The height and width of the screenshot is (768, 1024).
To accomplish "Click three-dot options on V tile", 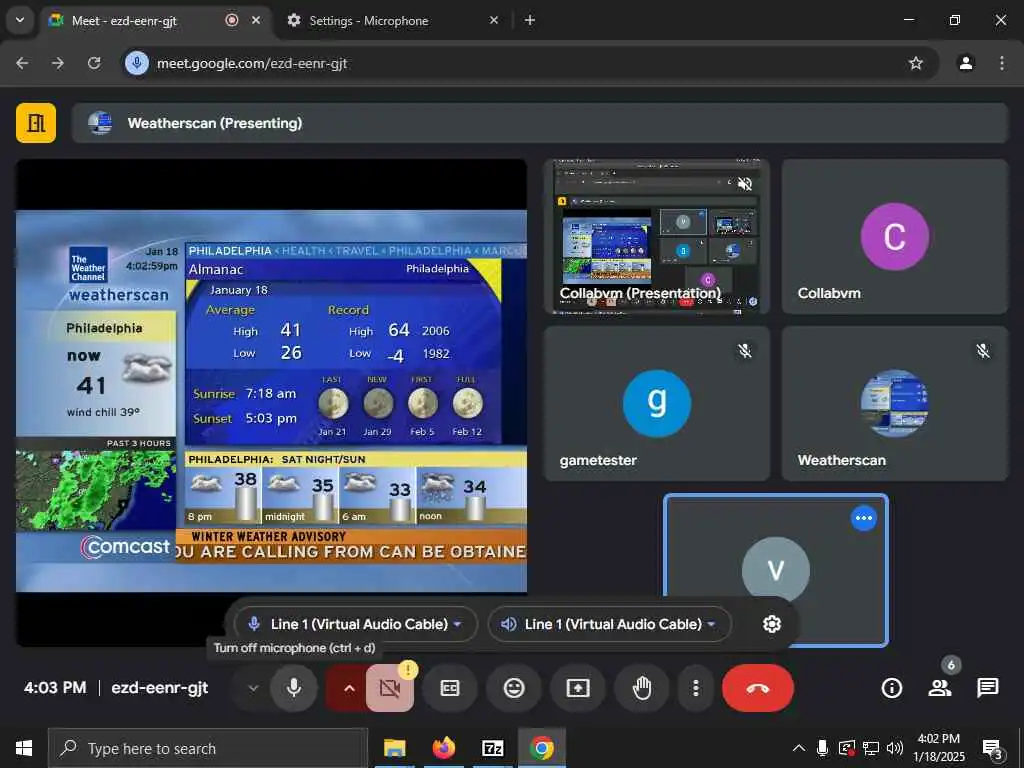I will [x=863, y=518].
